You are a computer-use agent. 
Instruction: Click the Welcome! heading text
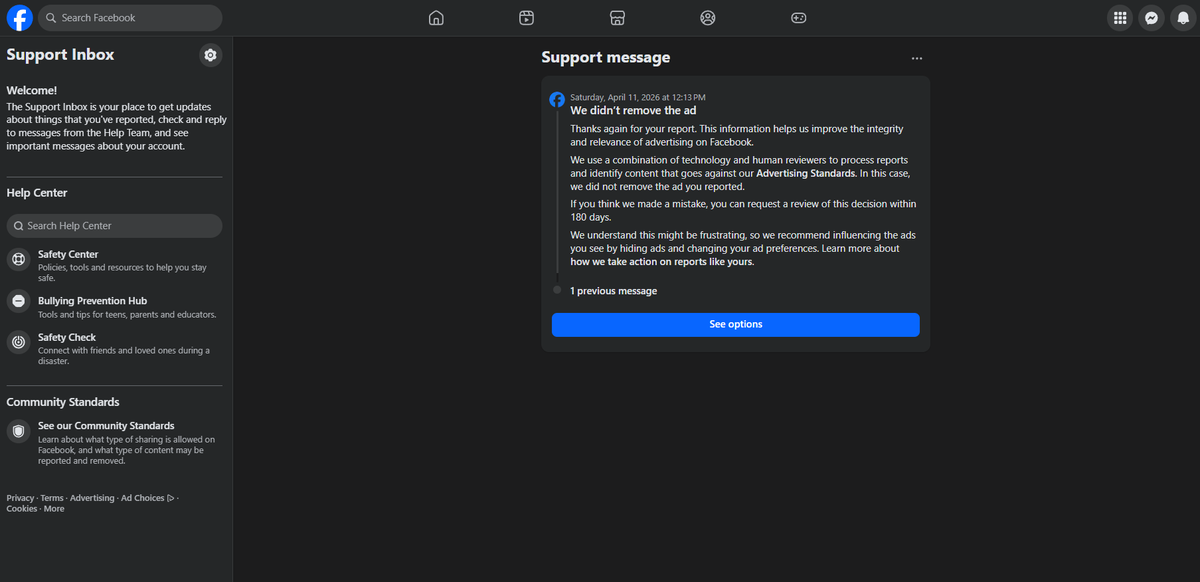click(x=32, y=90)
